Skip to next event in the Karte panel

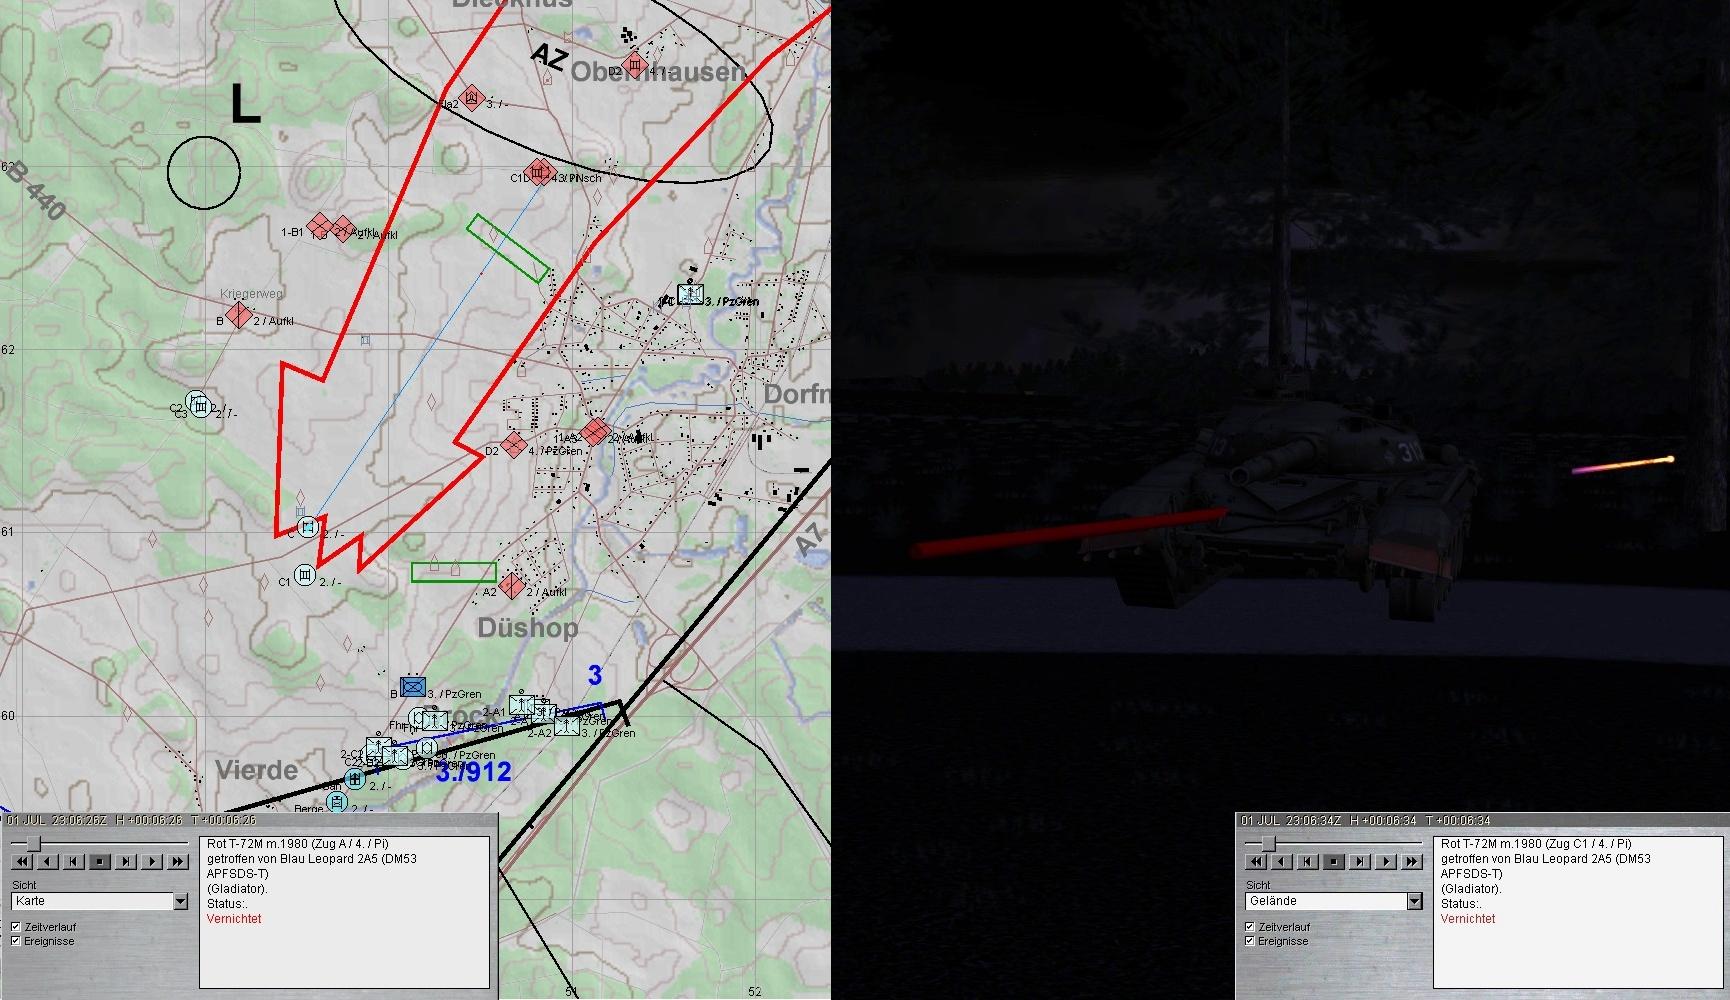126,861
